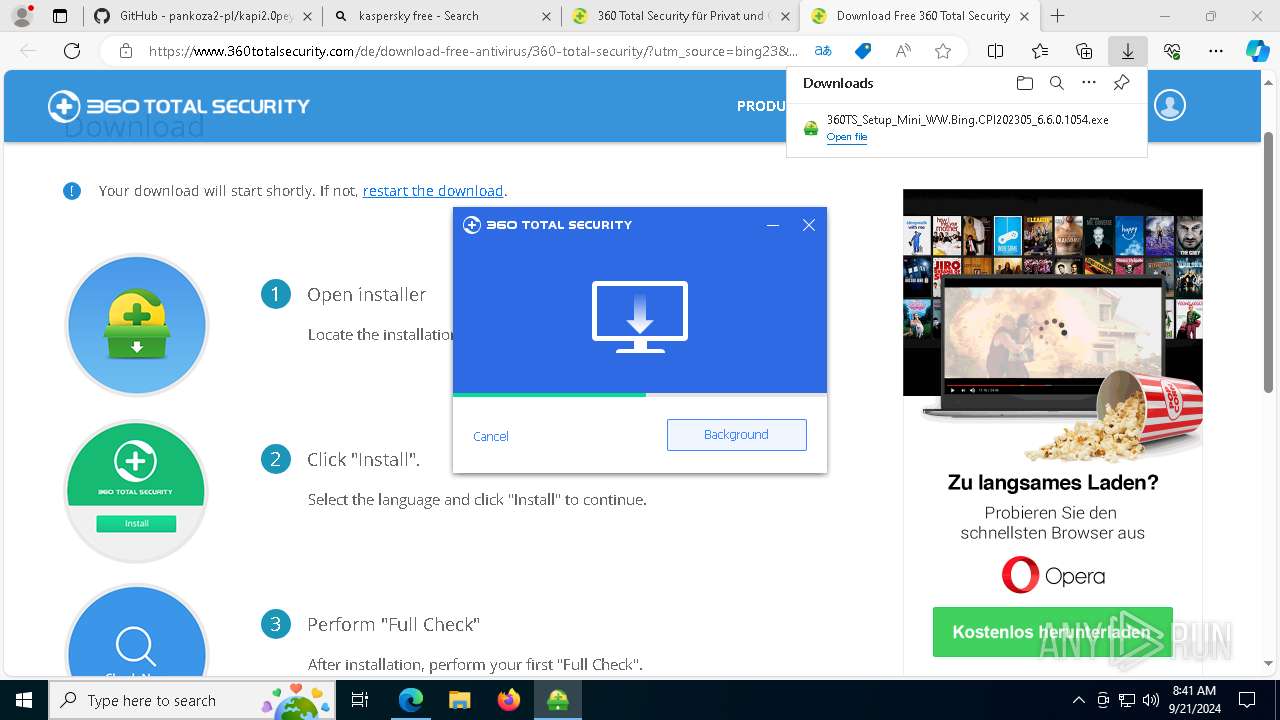Refresh the page with reload icon
This screenshot has width=1280, height=720.
click(72, 51)
